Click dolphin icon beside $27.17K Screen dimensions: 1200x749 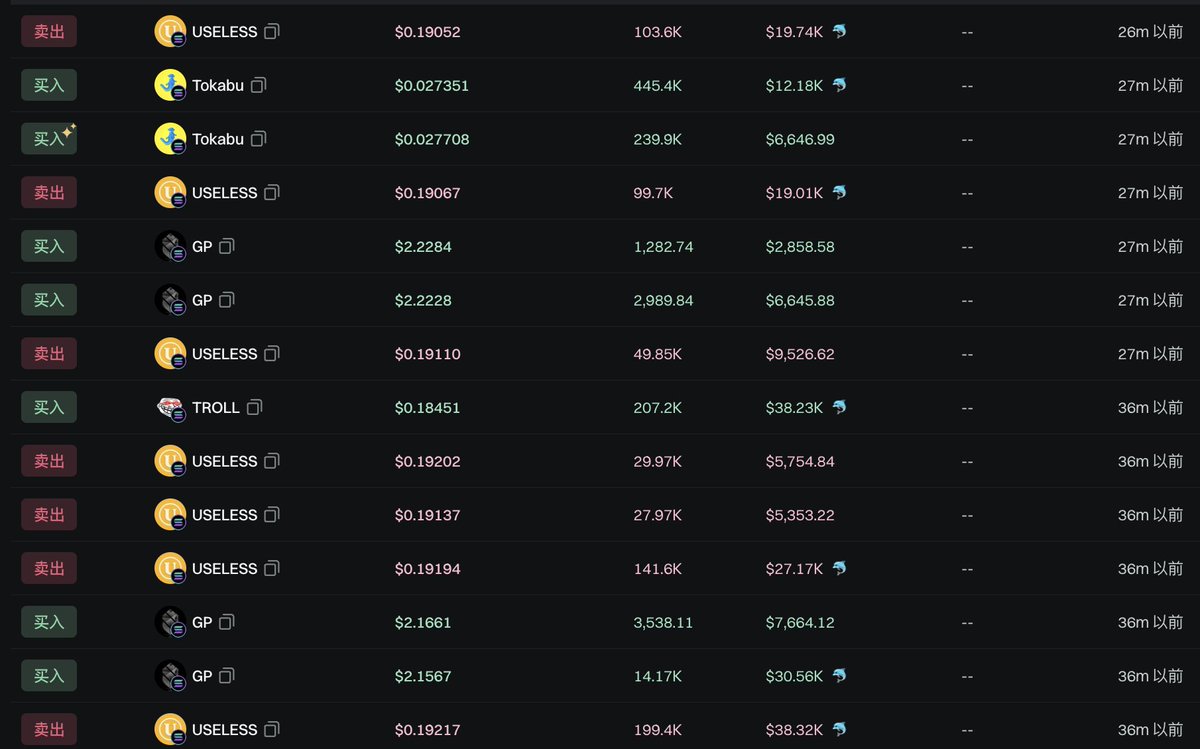coord(840,568)
